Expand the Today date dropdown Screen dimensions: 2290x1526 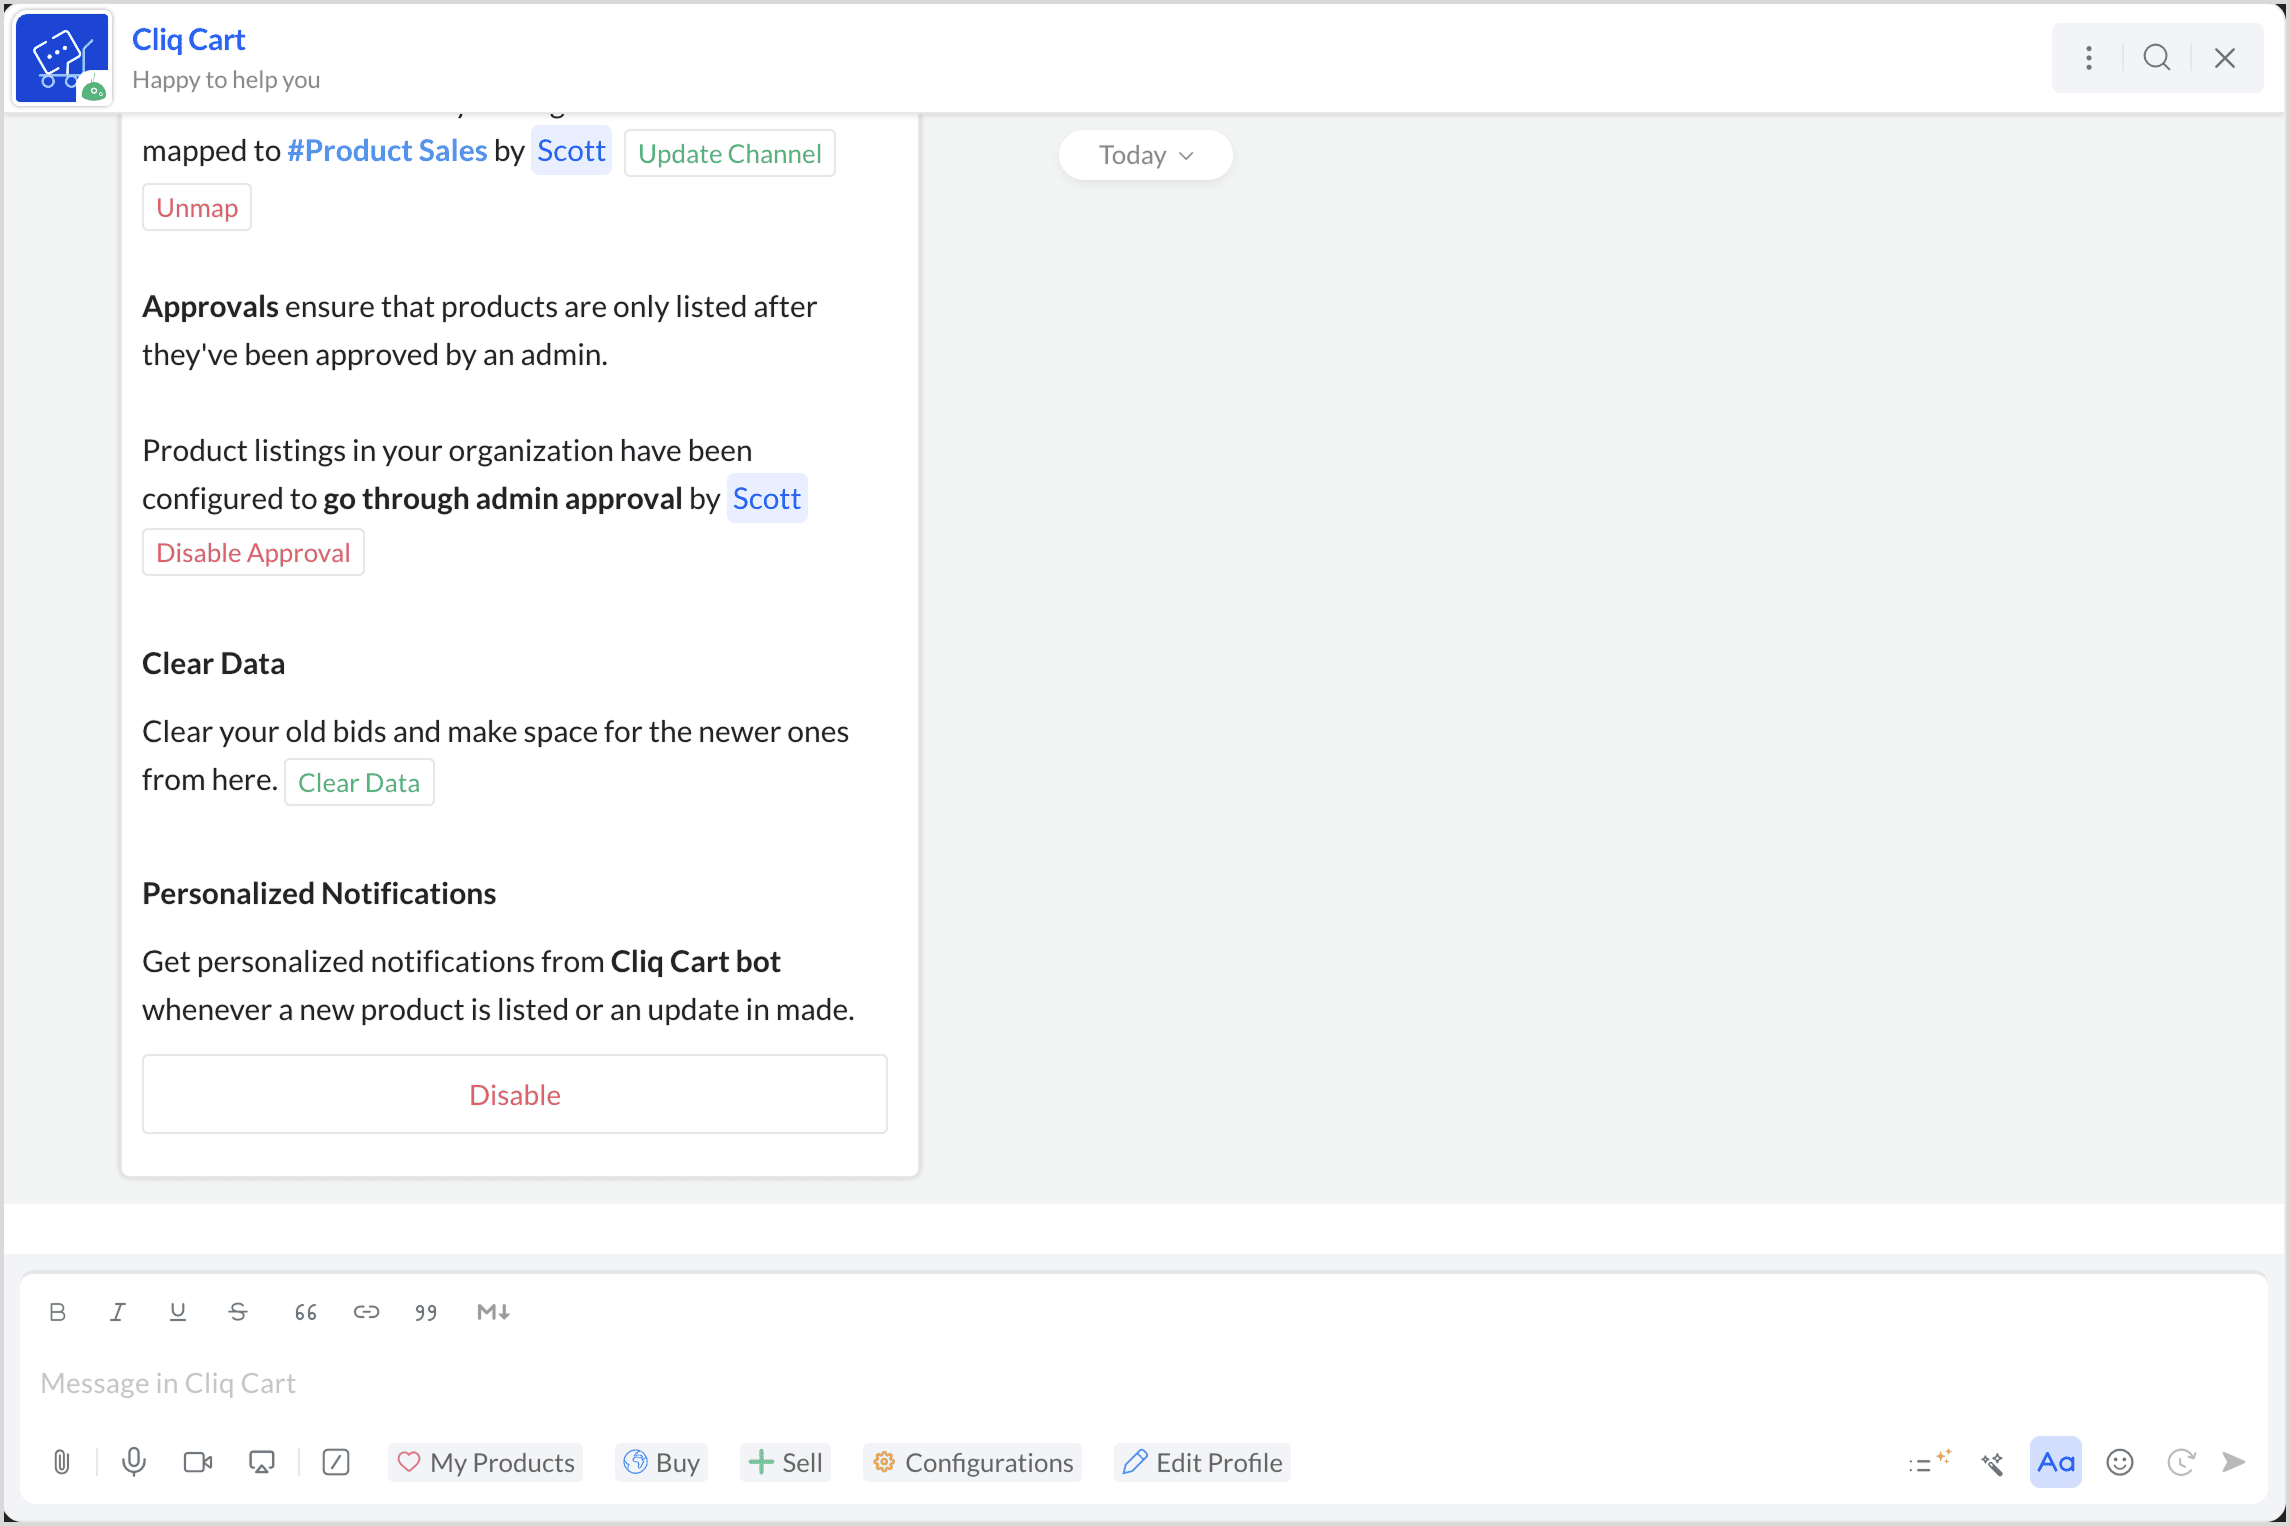tap(1145, 155)
